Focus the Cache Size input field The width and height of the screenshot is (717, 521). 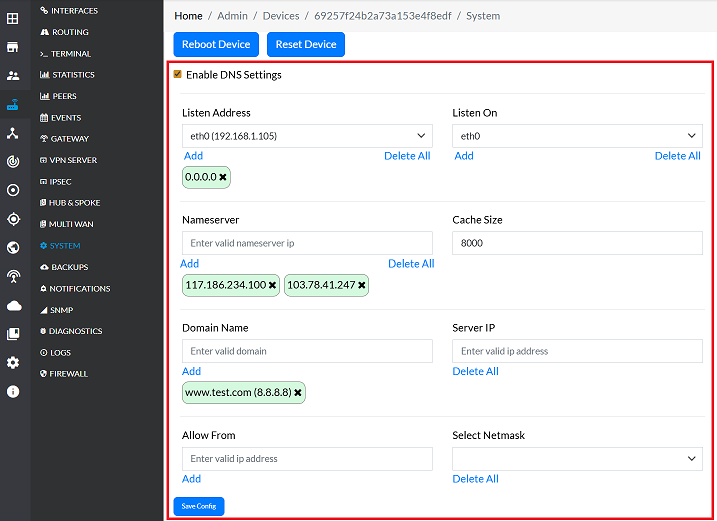(577, 243)
